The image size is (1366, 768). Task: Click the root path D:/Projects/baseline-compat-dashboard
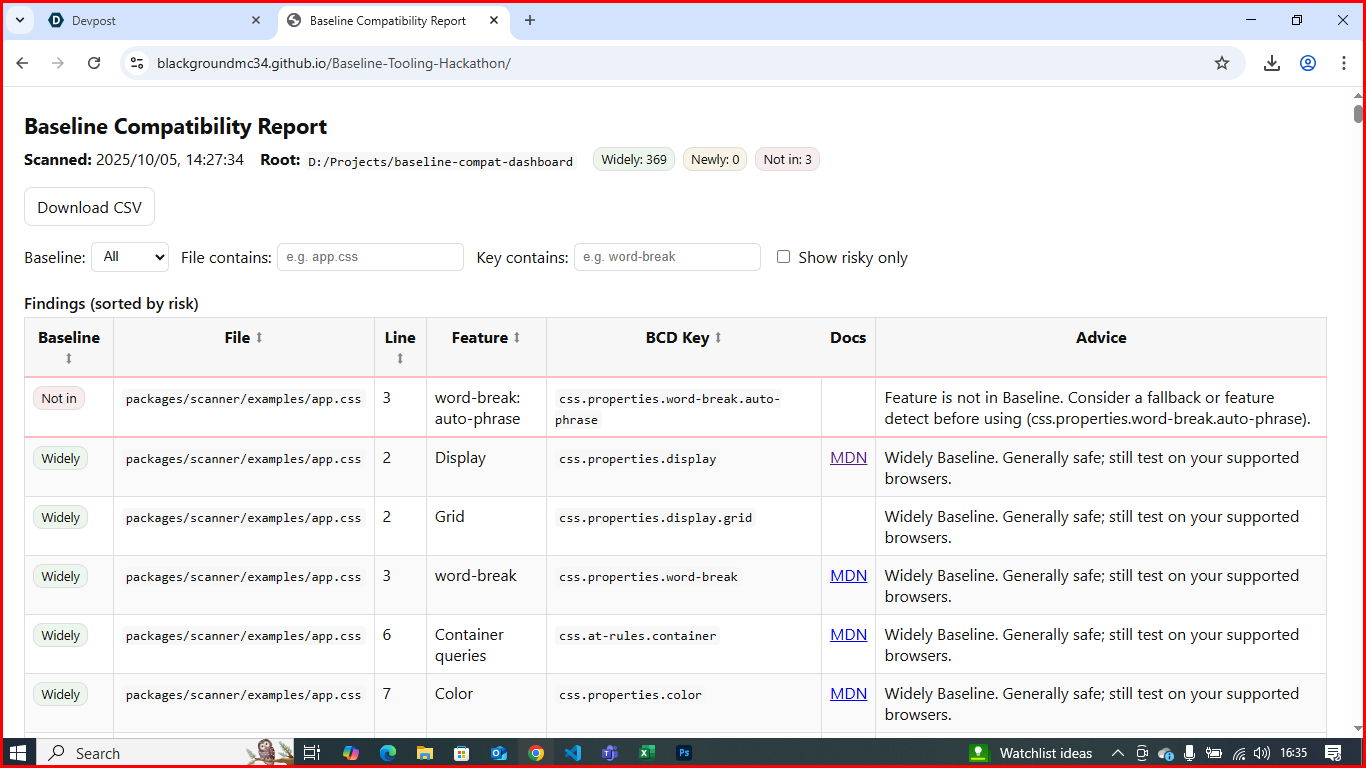tap(441, 161)
